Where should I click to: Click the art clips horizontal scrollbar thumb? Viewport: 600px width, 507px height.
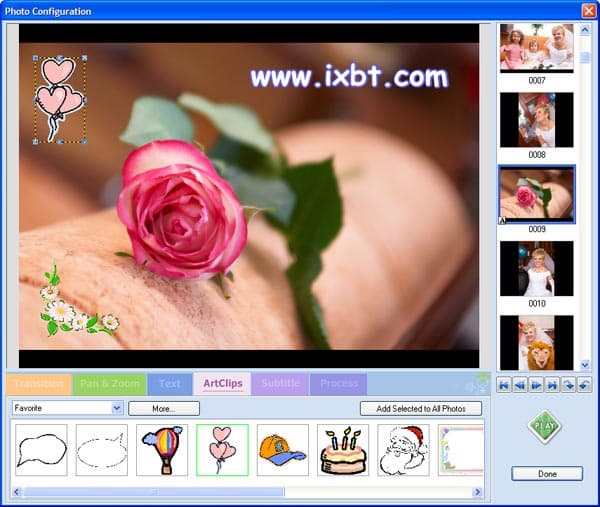pos(153,492)
